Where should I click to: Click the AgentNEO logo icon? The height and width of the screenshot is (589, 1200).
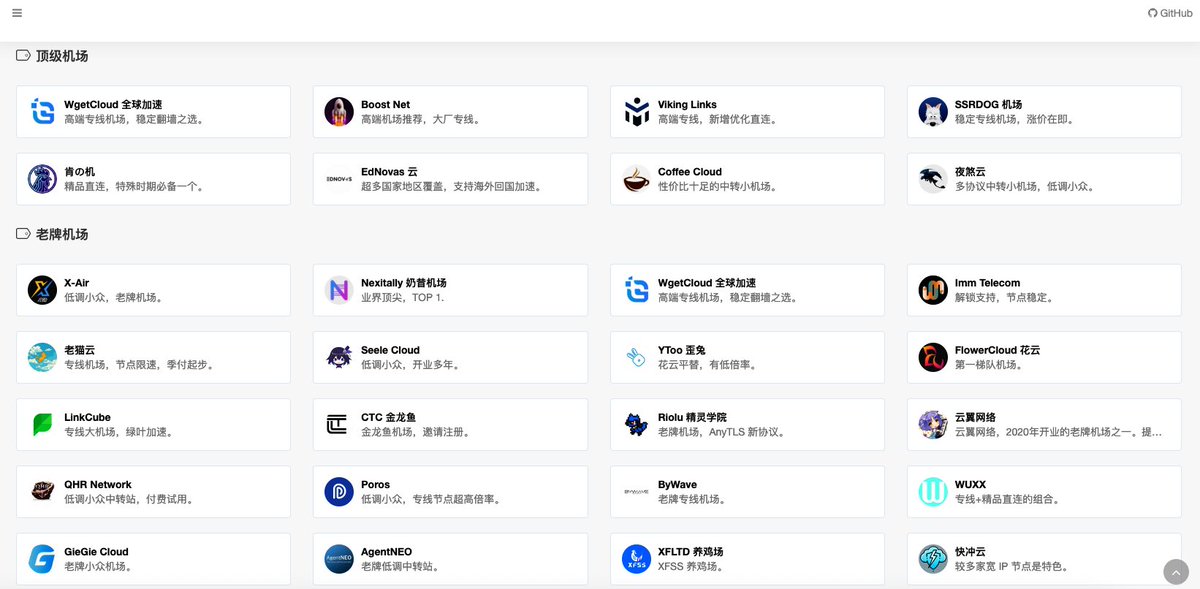pyautogui.click(x=339, y=558)
